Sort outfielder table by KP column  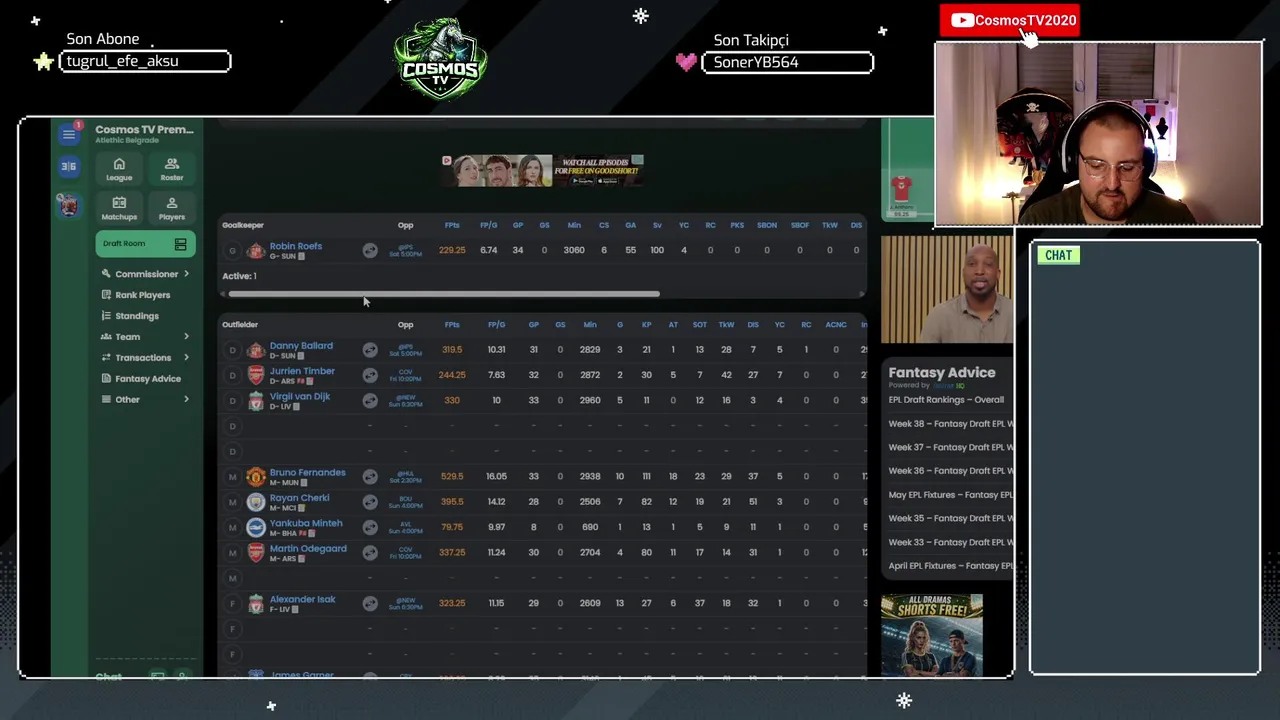646,325
